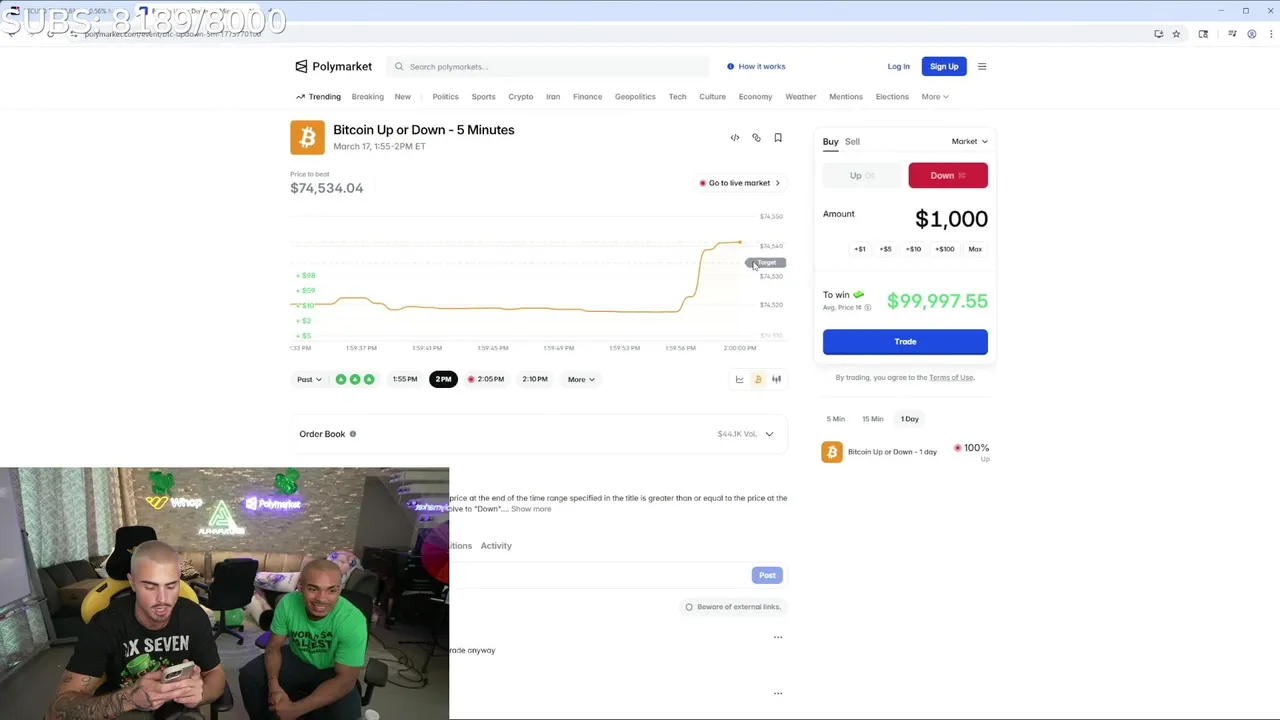Add +$100 to amount
The image size is (1280, 720).
click(x=945, y=249)
